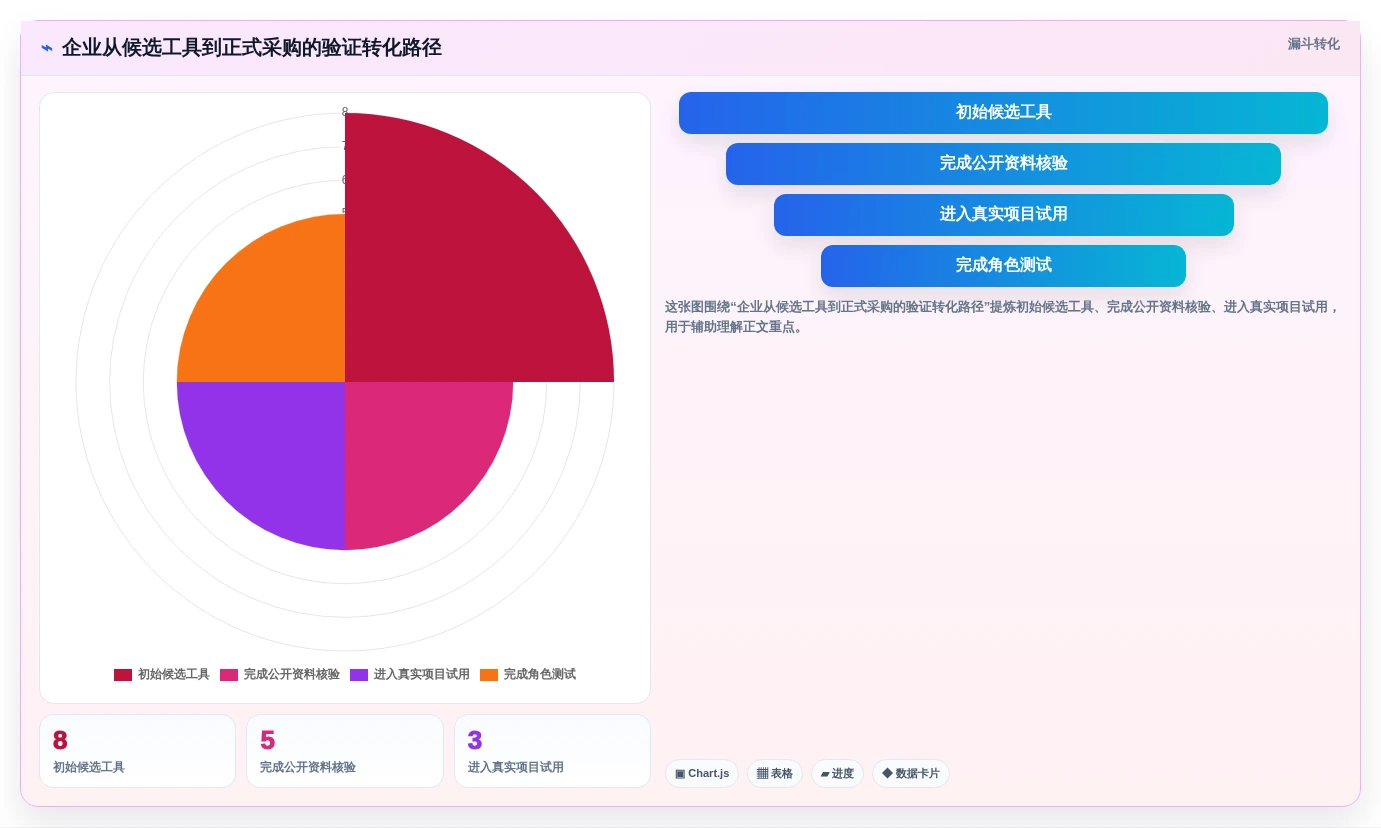Image resolution: width=1381 pixels, height=828 pixels.
Task: Open the stat card showing 3
Action: pos(552,751)
